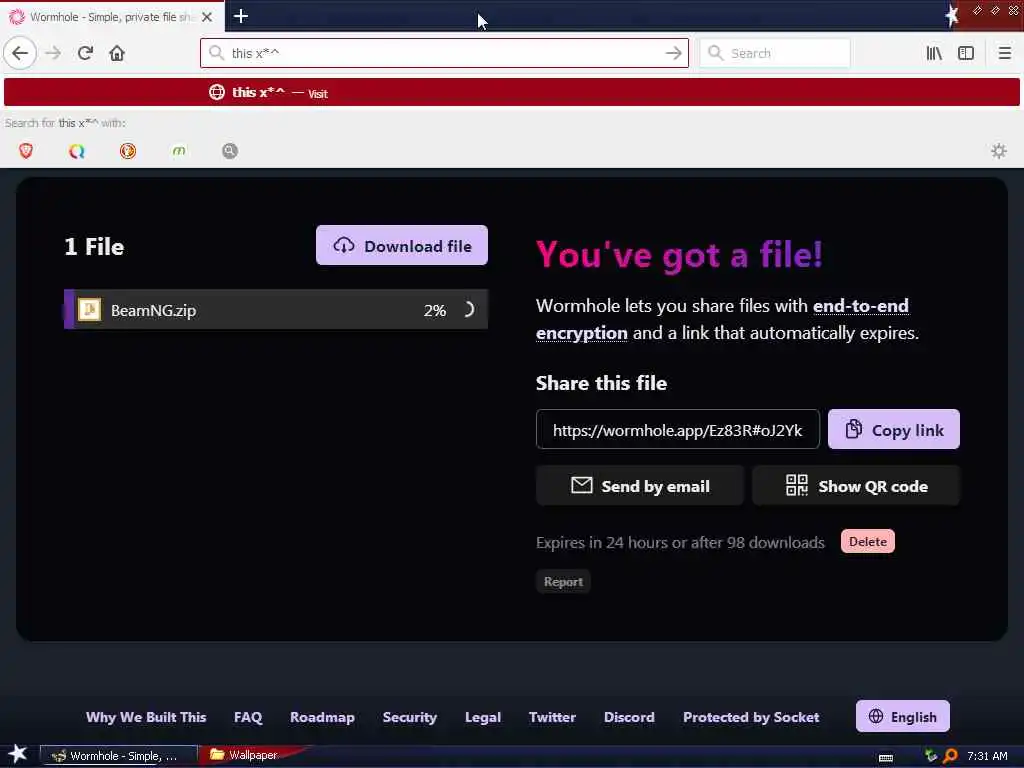Open a new tab with the plus button
The width and height of the screenshot is (1024, 768).
[x=240, y=16]
